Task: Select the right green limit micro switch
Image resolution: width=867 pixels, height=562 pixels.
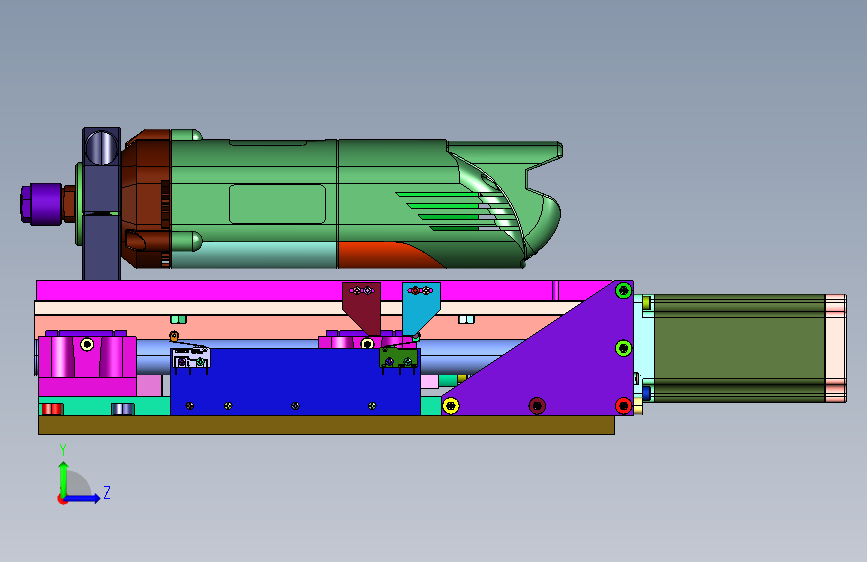Action: pos(398,358)
